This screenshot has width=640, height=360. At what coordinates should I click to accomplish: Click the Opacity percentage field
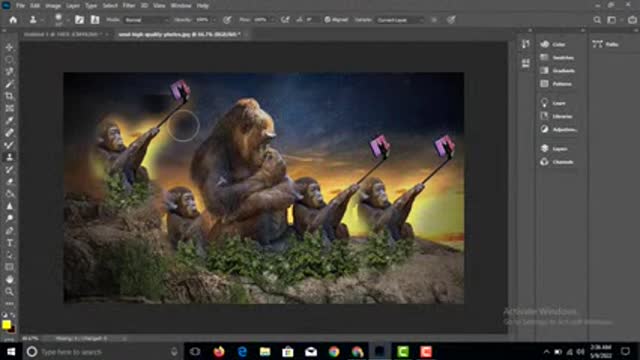point(202,20)
